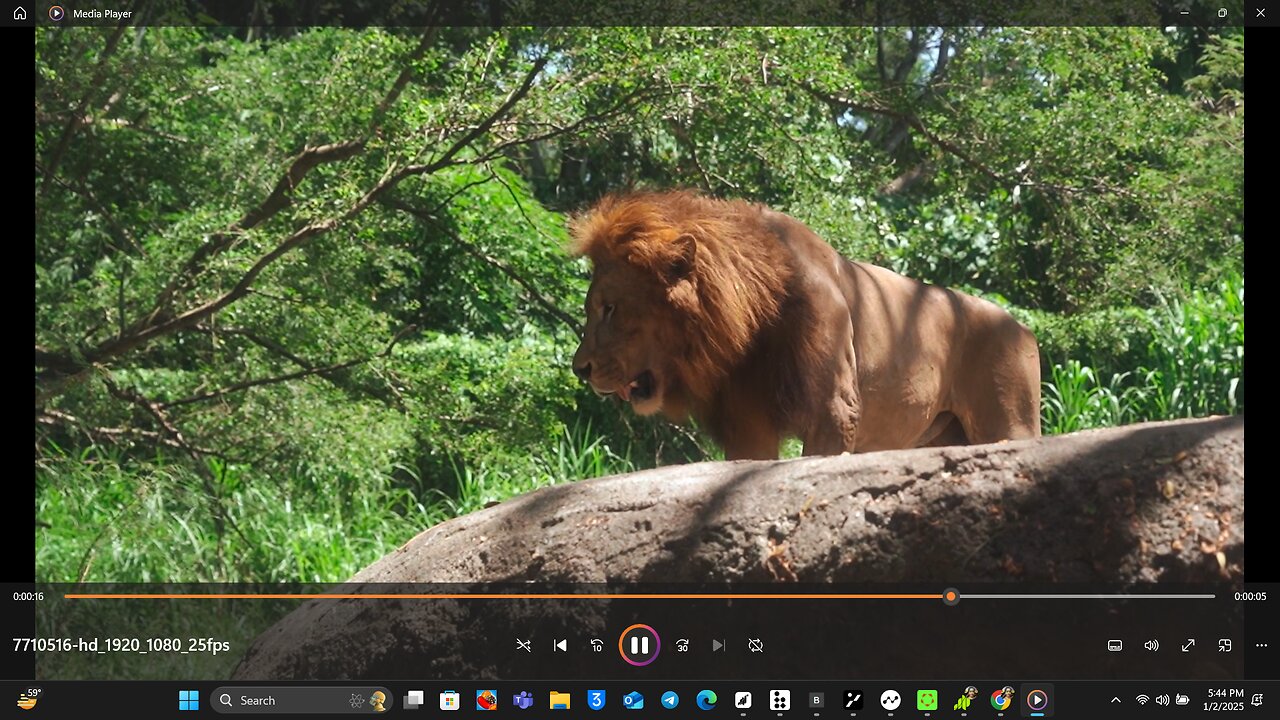Click the remaining time 0:00:05

click(1250, 596)
